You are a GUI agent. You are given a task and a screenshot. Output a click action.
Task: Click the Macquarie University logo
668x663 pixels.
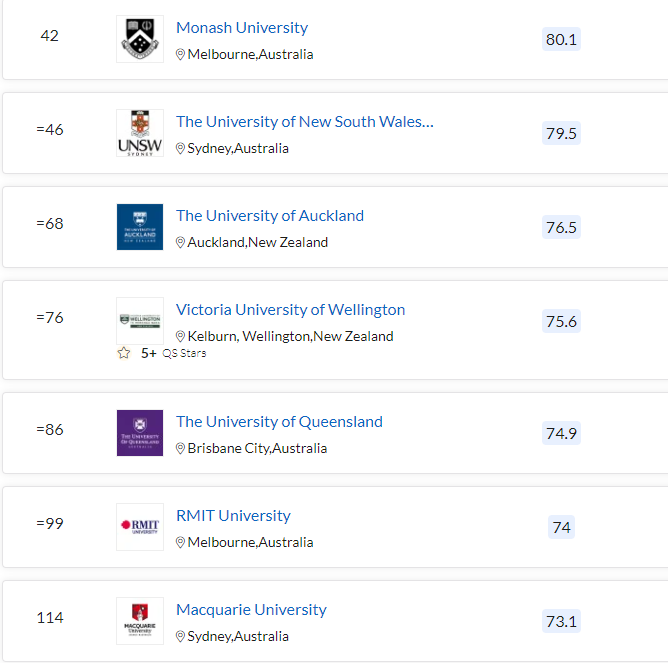point(140,621)
